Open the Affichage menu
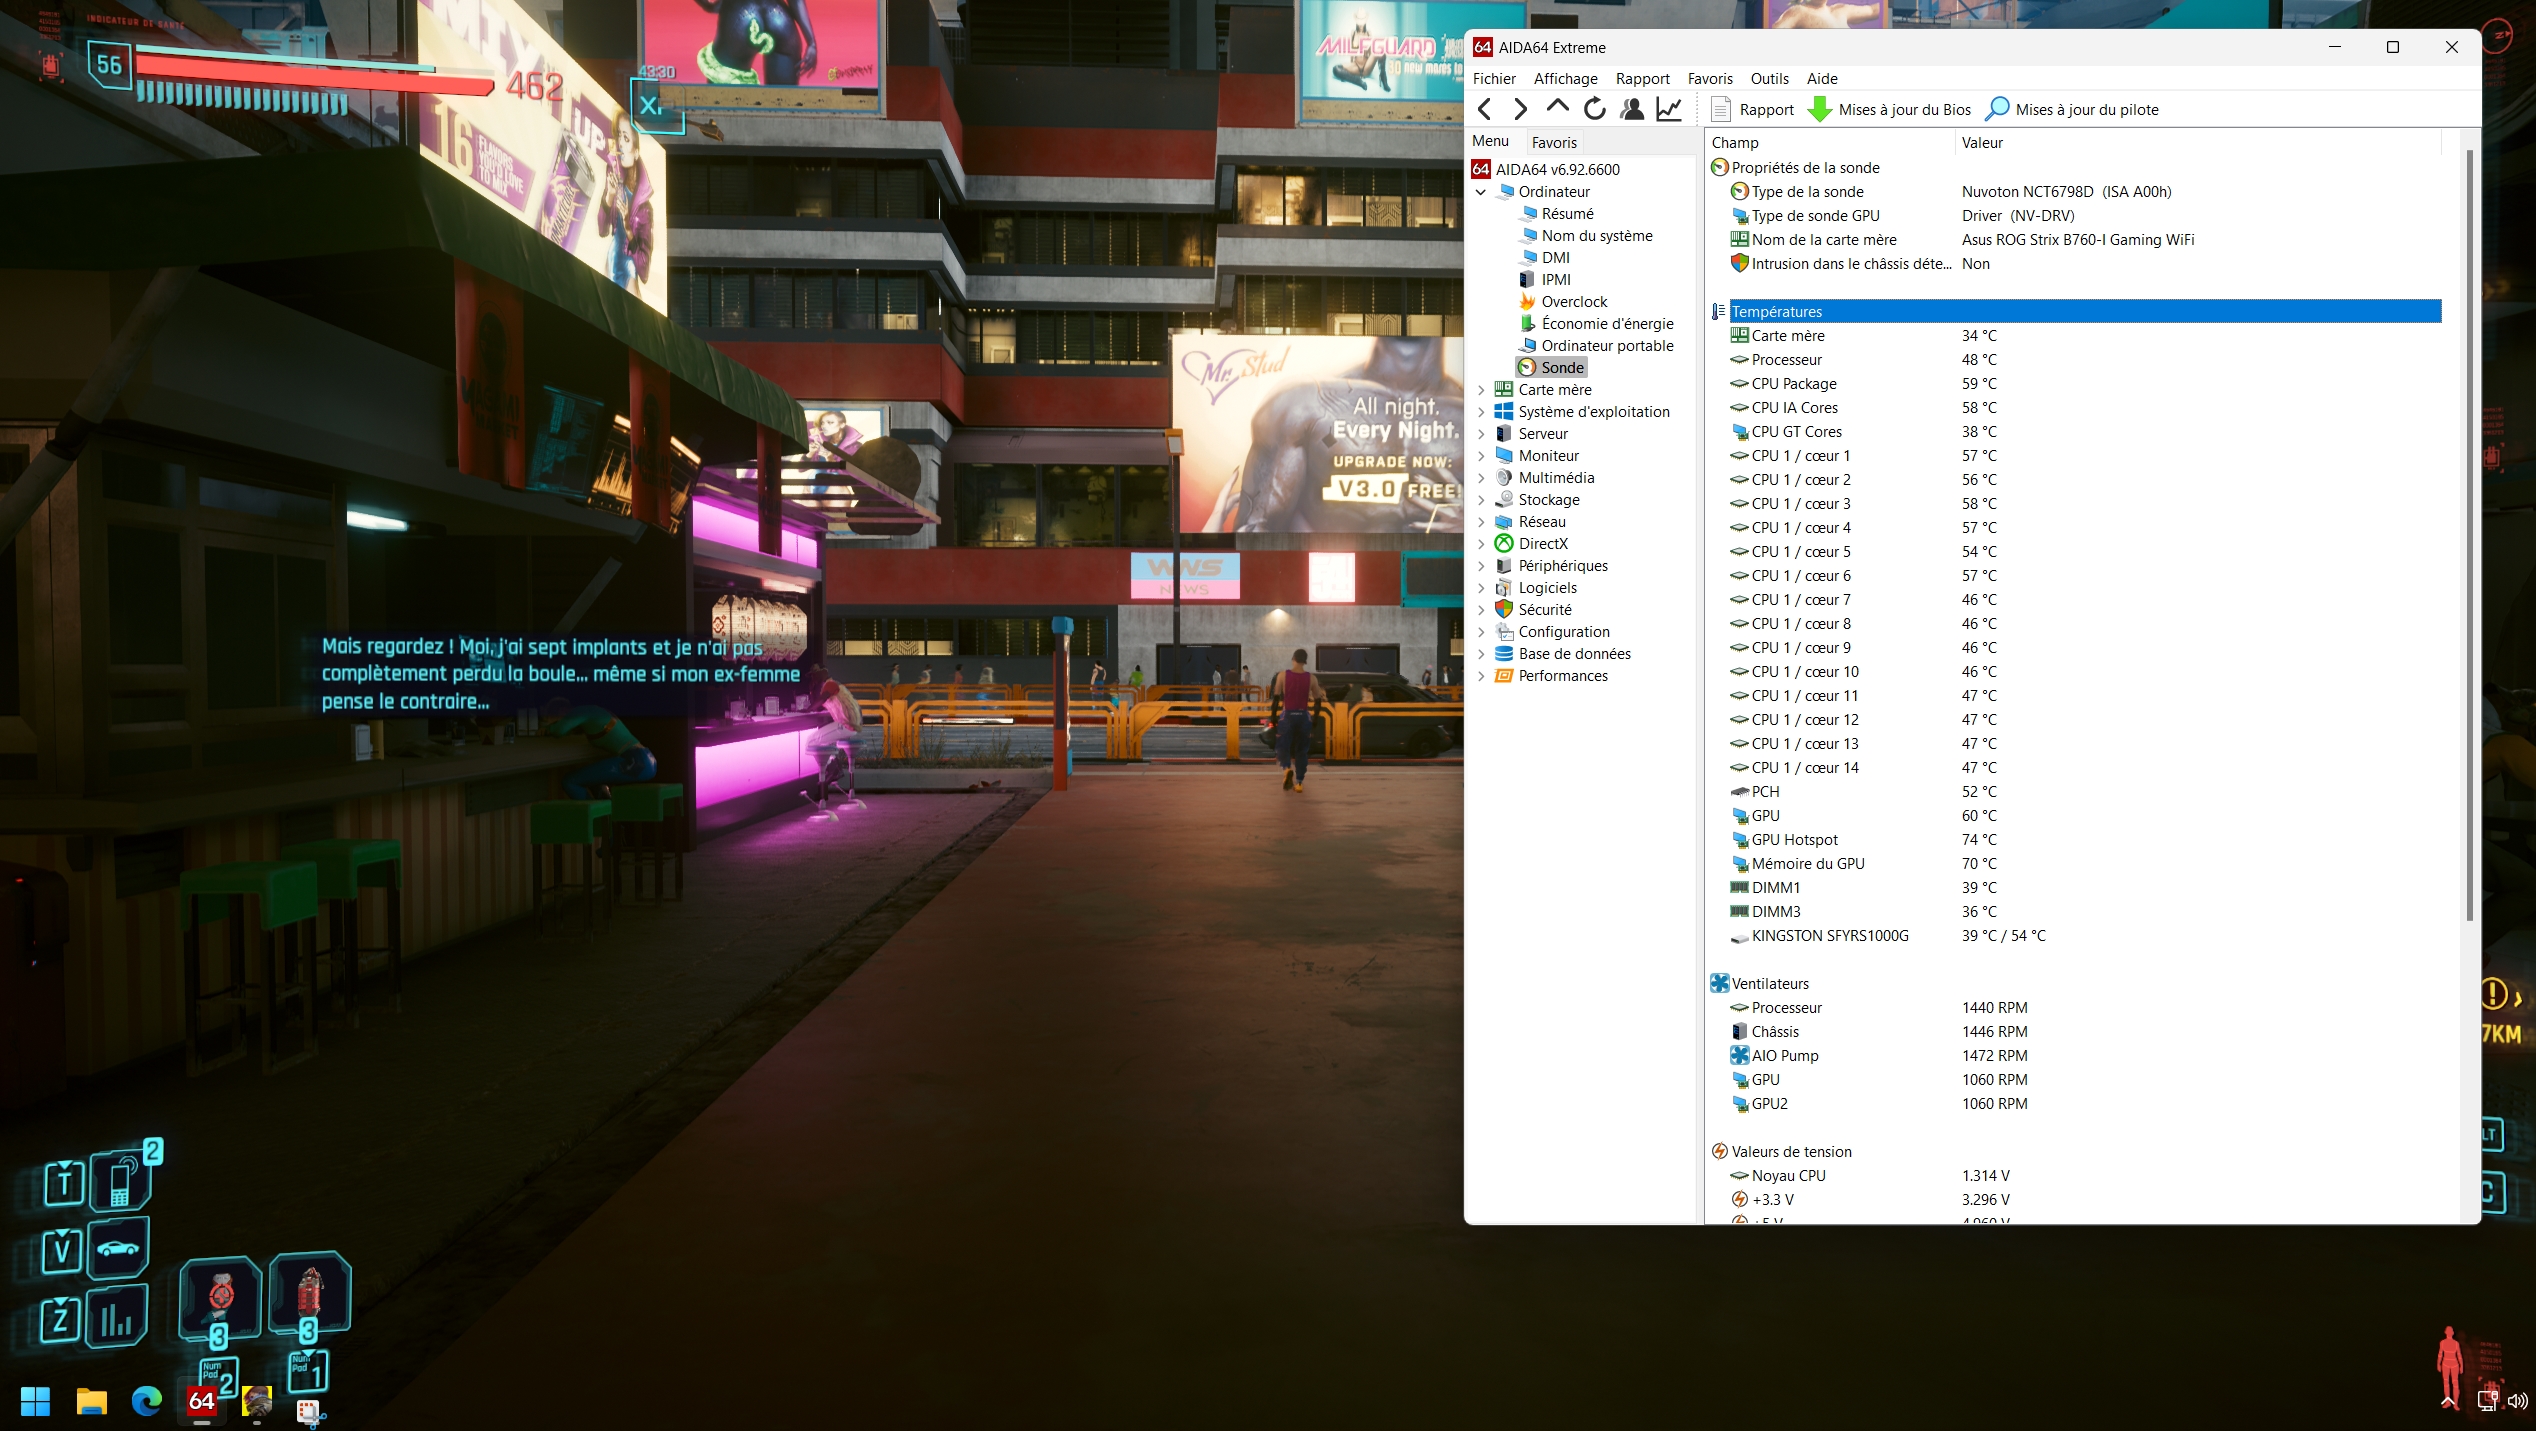The width and height of the screenshot is (2536, 1431). pyautogui.click(x=1565, y=78)
